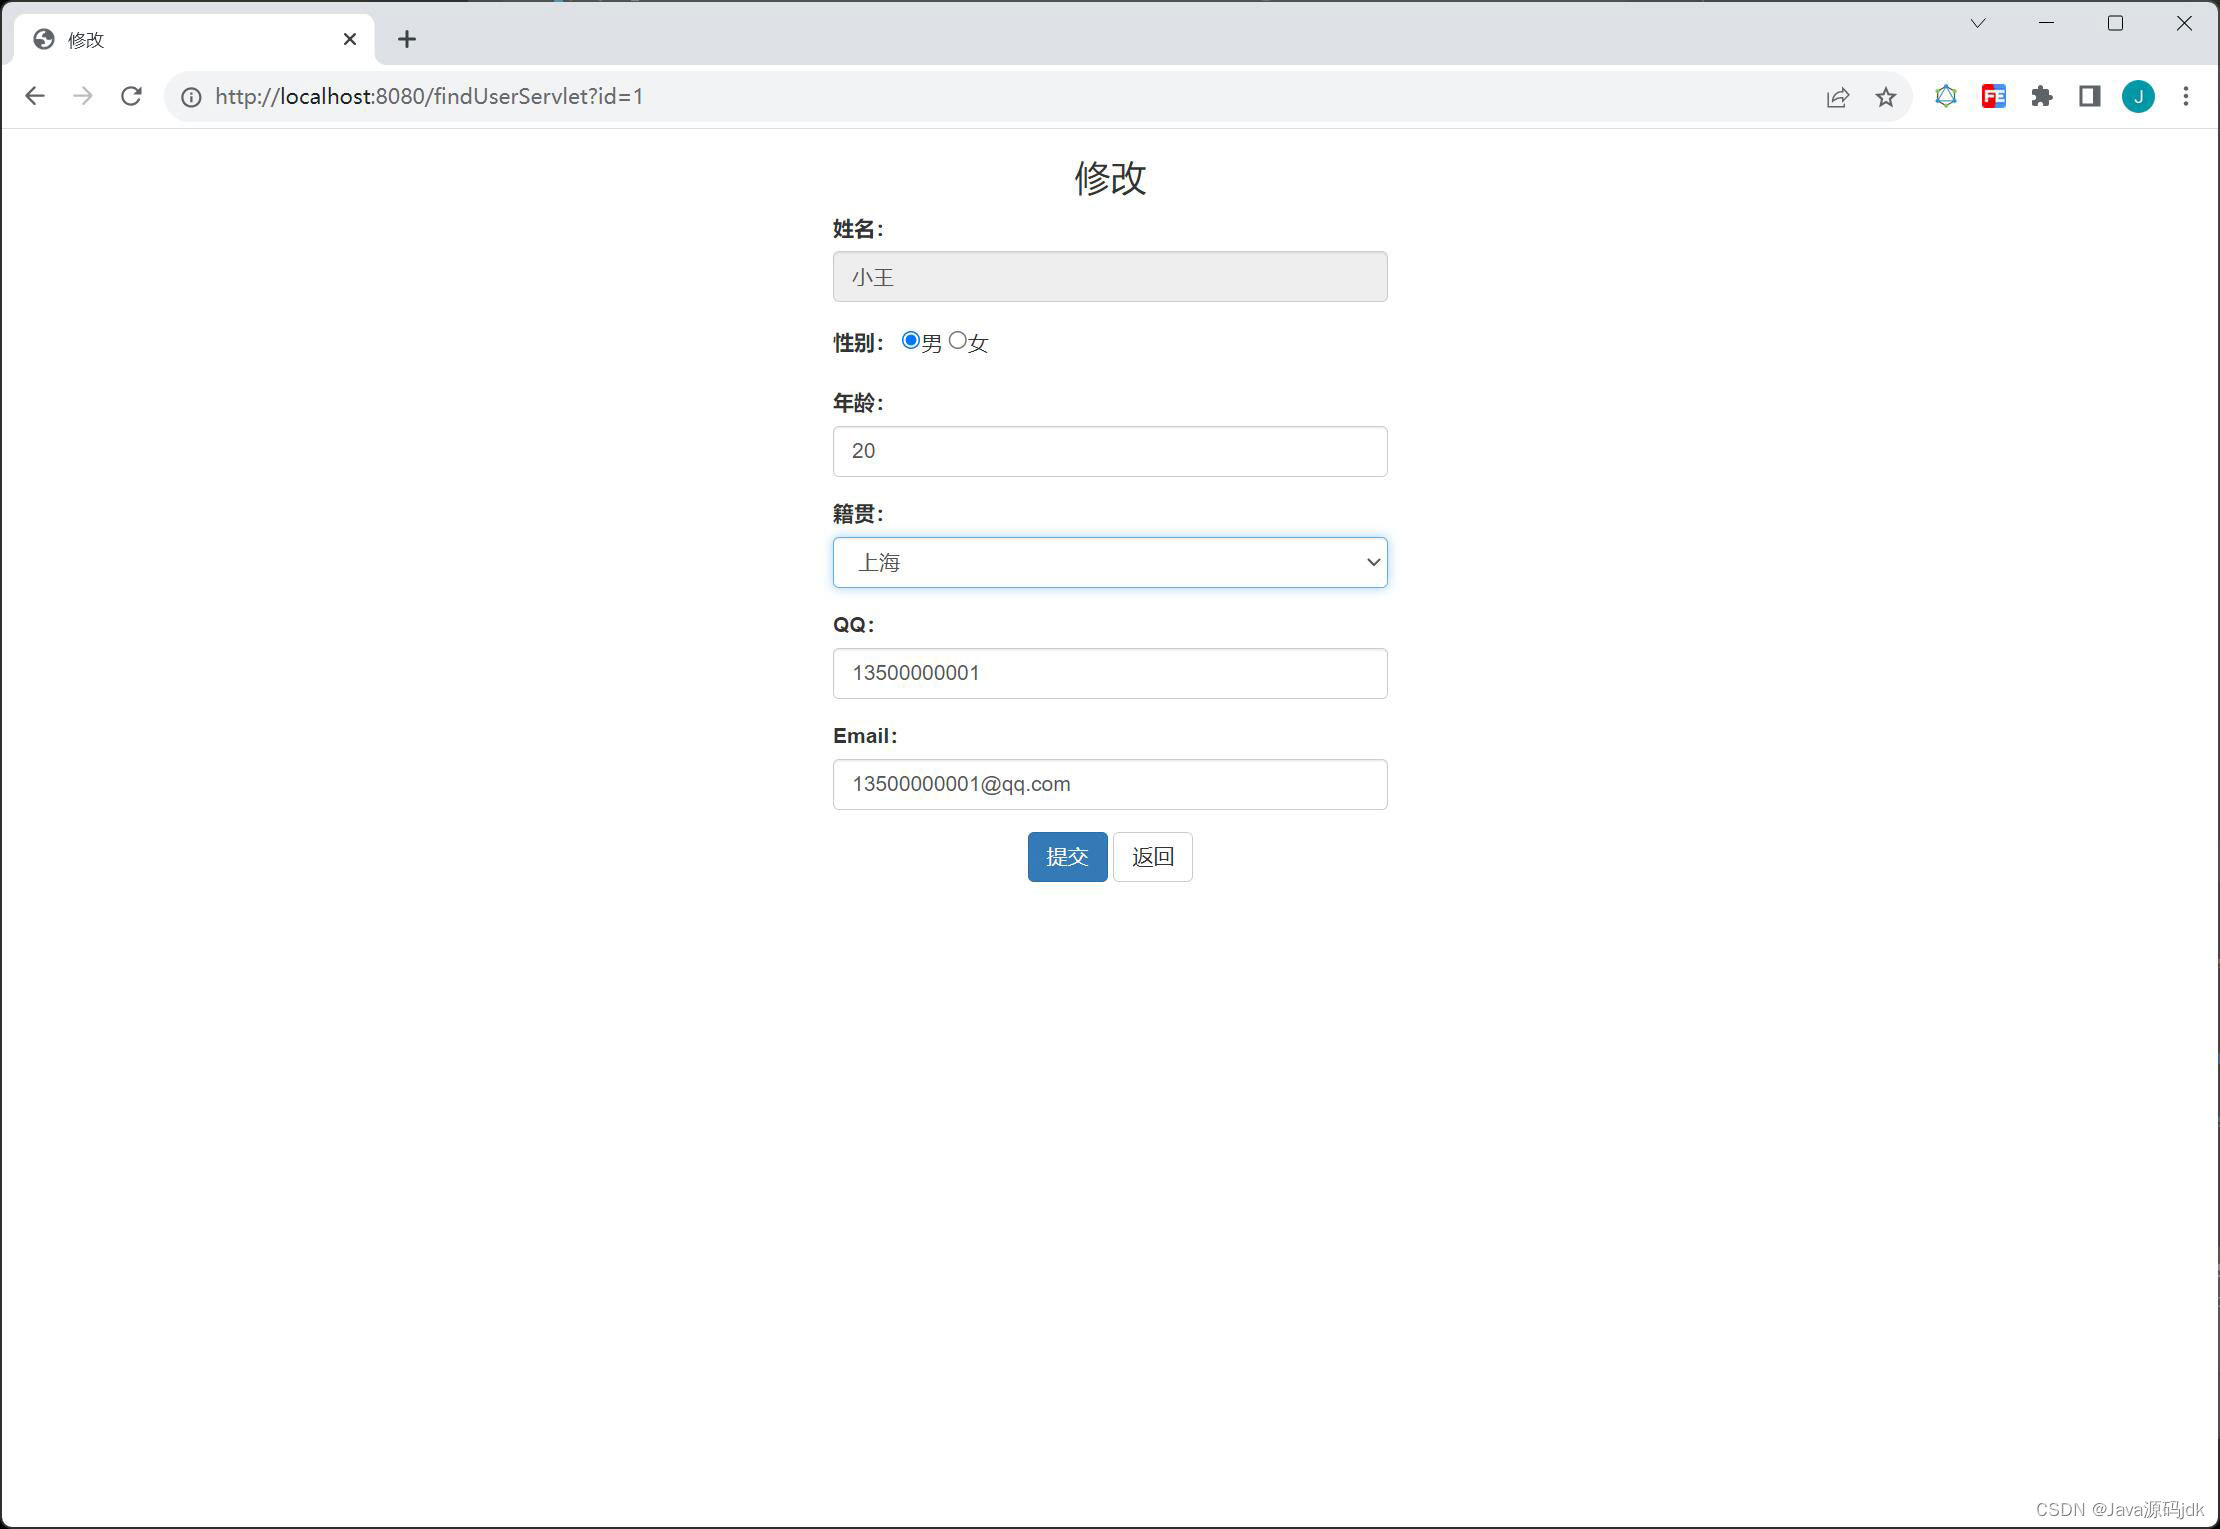Click the 年龄 input field
This screenshot has height=1529, width=2220.
tap(1110, 451)
